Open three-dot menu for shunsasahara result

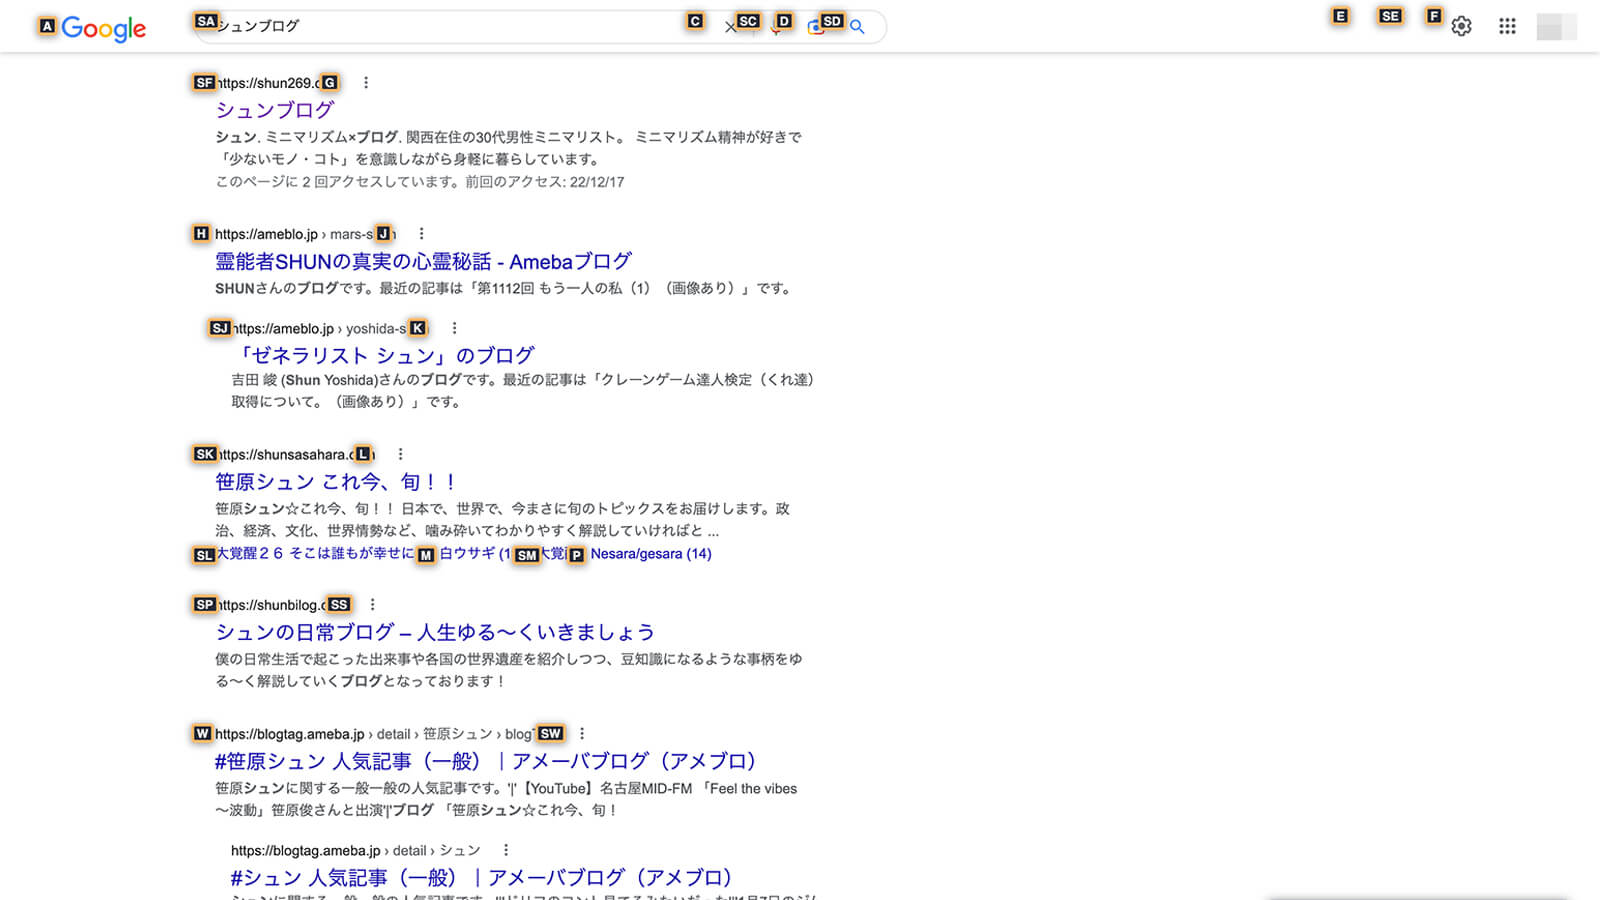400,454
